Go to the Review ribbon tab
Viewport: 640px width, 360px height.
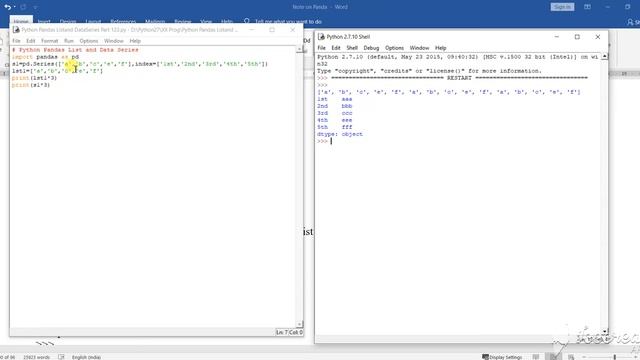(182, 22)
